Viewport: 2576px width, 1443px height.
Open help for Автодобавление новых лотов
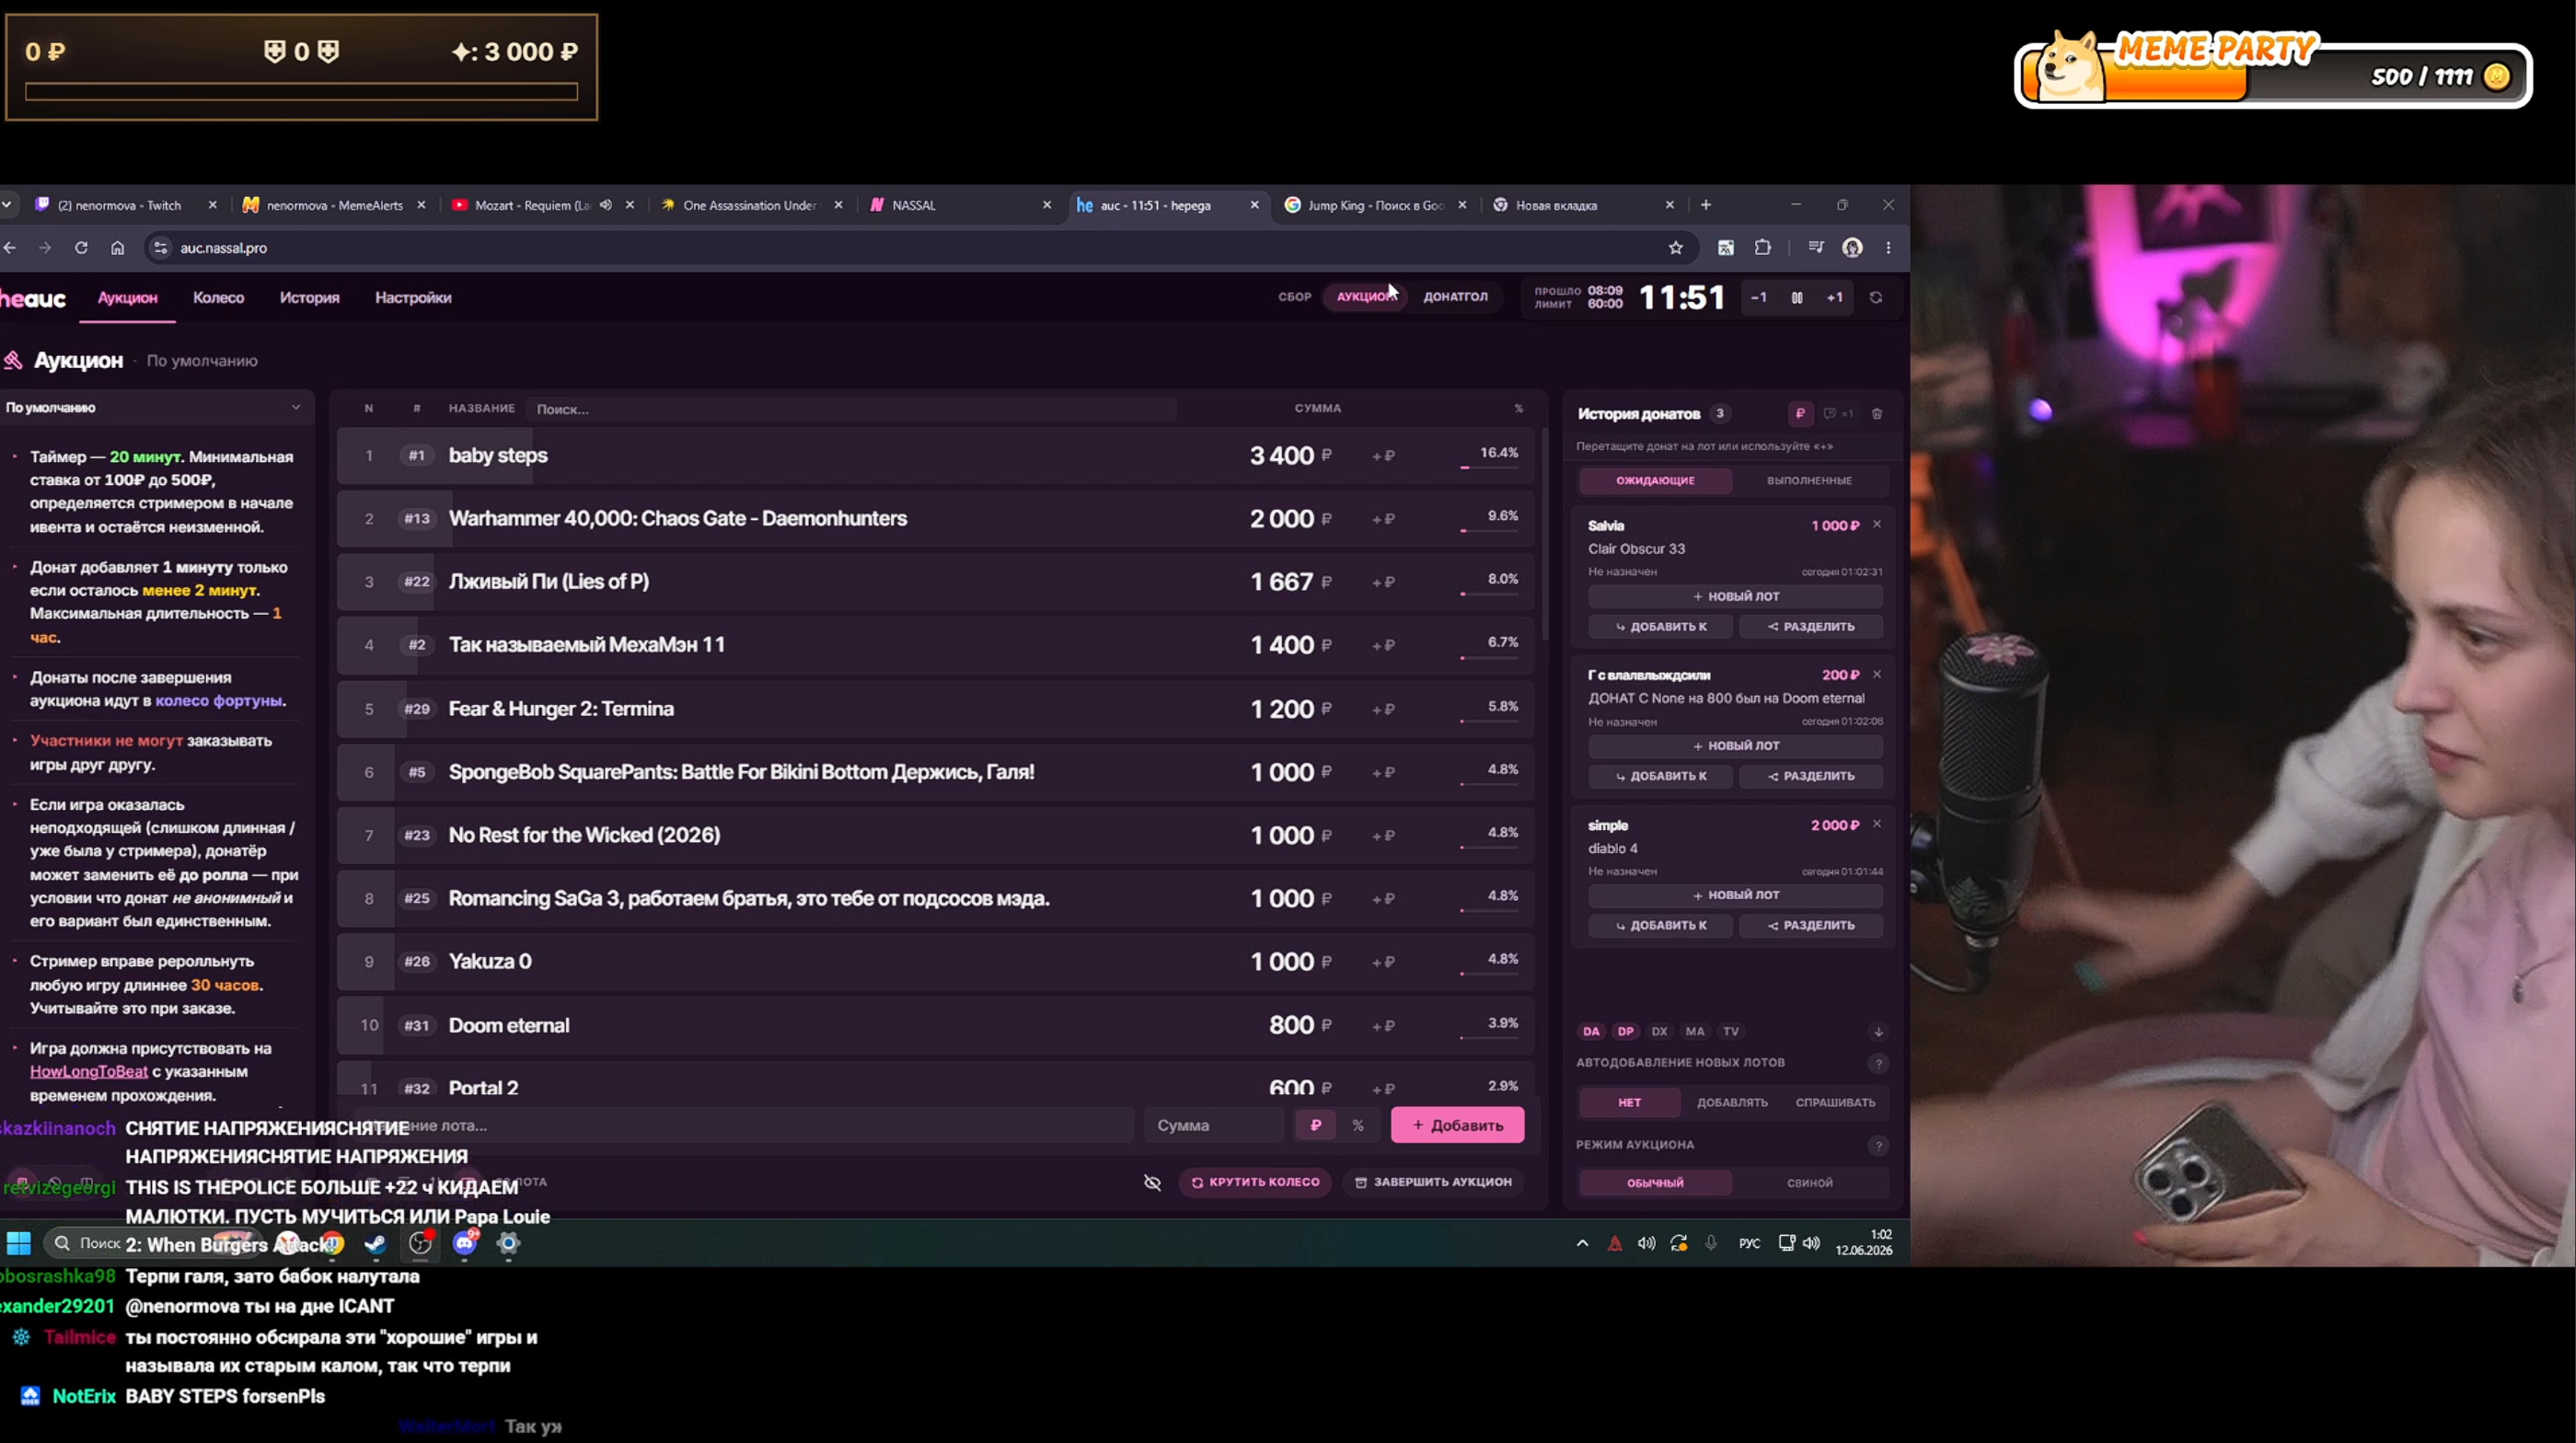pos(1878,1063)
